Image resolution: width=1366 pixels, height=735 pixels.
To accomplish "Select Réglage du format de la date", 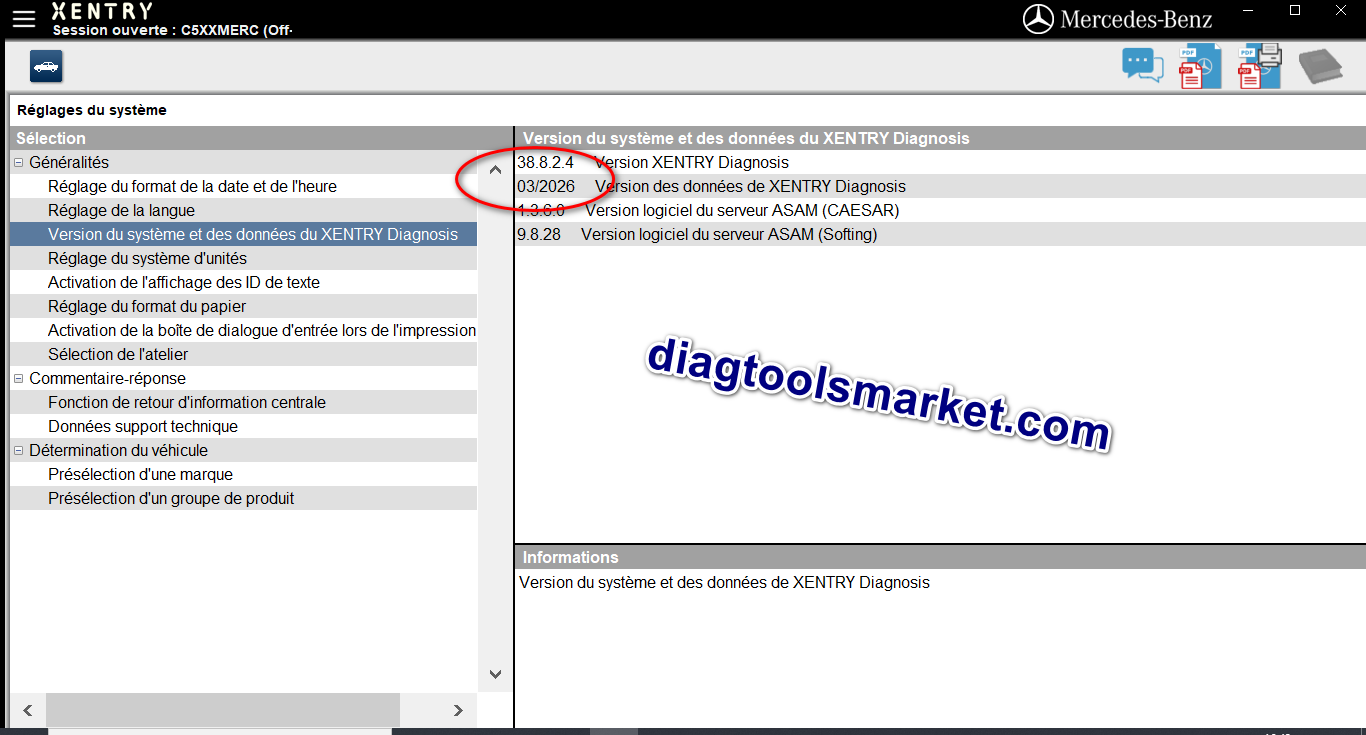I will [x=192, y=186].
